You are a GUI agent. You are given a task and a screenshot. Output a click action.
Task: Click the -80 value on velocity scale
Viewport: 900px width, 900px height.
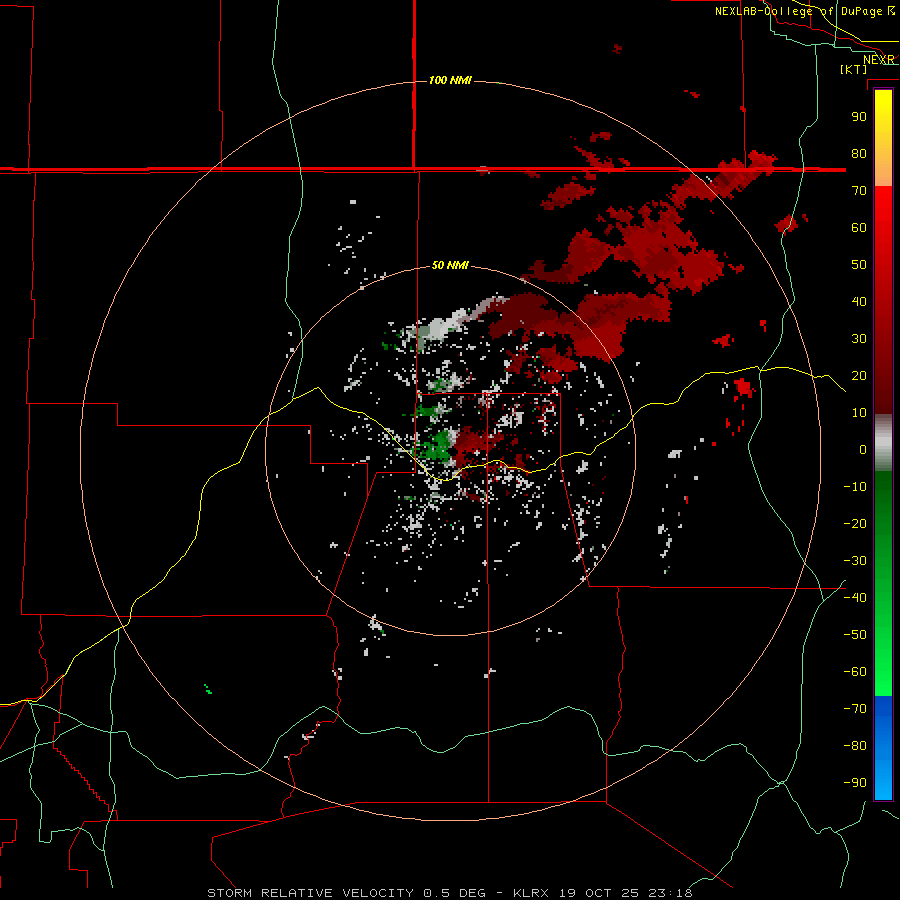click(855, 746)
